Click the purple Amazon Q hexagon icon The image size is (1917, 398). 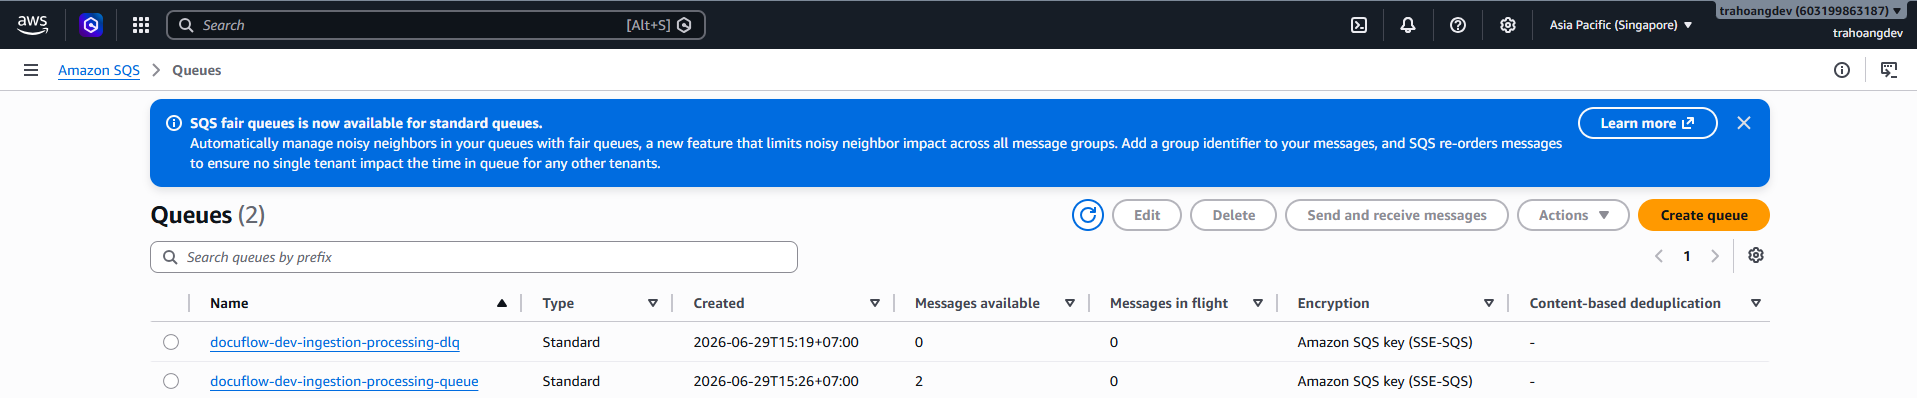(91, 25)
